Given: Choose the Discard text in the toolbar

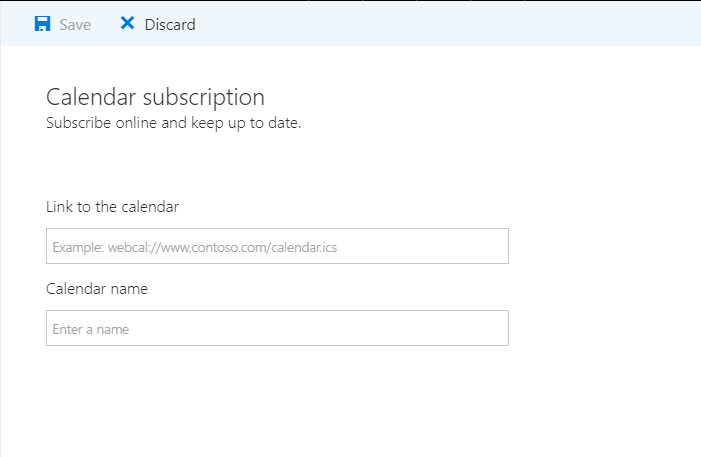Looking at the screenshot, I should pos(170,25).
